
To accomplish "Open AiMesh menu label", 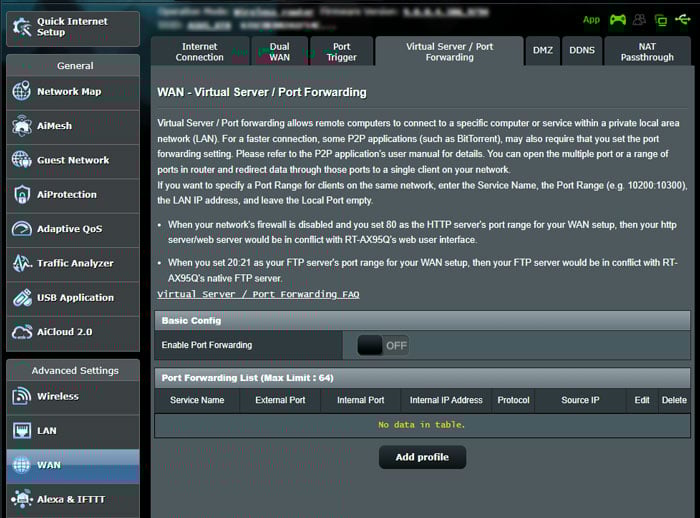I will tap(54, 126).
